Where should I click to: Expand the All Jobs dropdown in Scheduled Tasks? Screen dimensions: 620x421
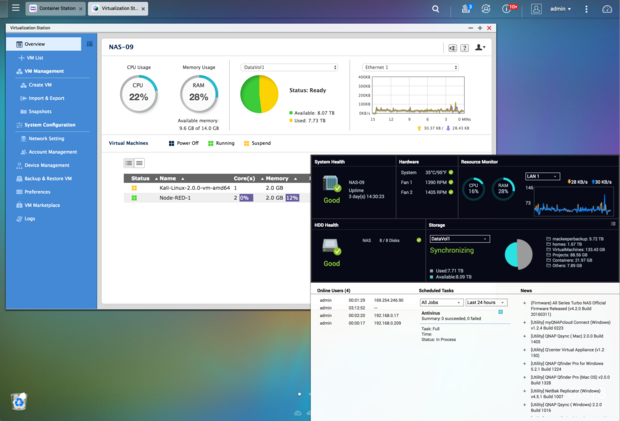(x=441, y=302)
